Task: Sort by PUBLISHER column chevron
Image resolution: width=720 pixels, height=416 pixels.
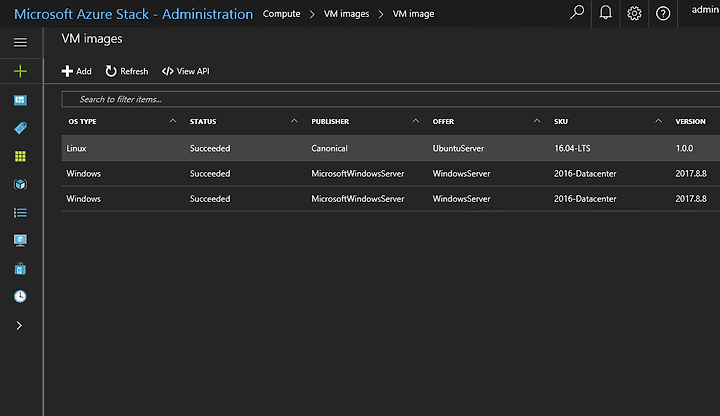Action: pyautogui.click(x=416, y=121)
